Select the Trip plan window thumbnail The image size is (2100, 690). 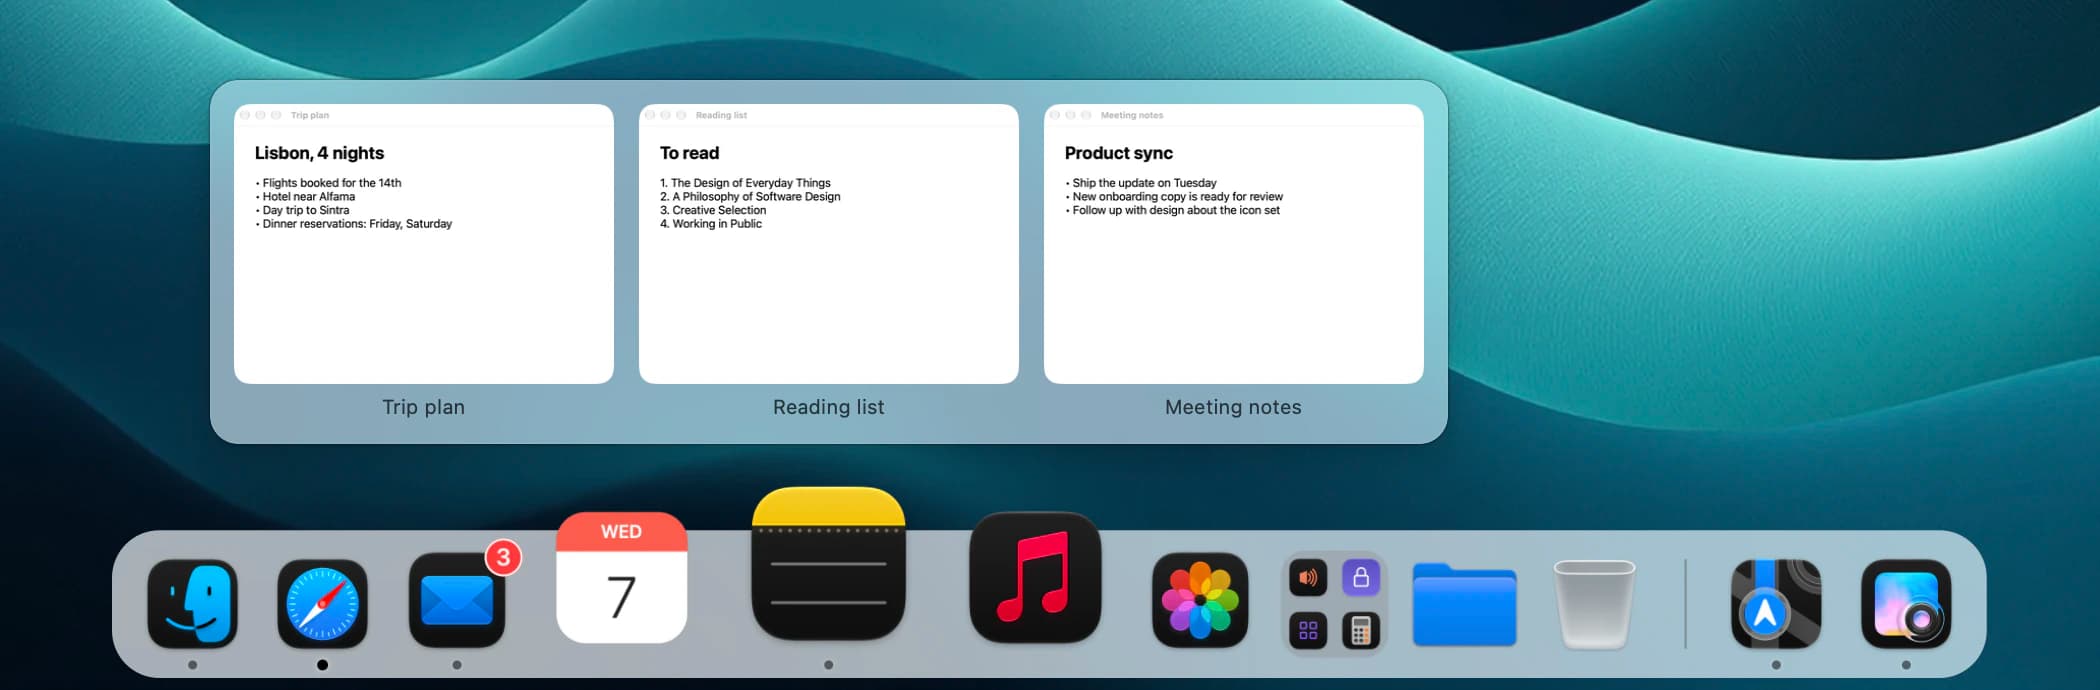pyautogui.click(x=424, y=243)
